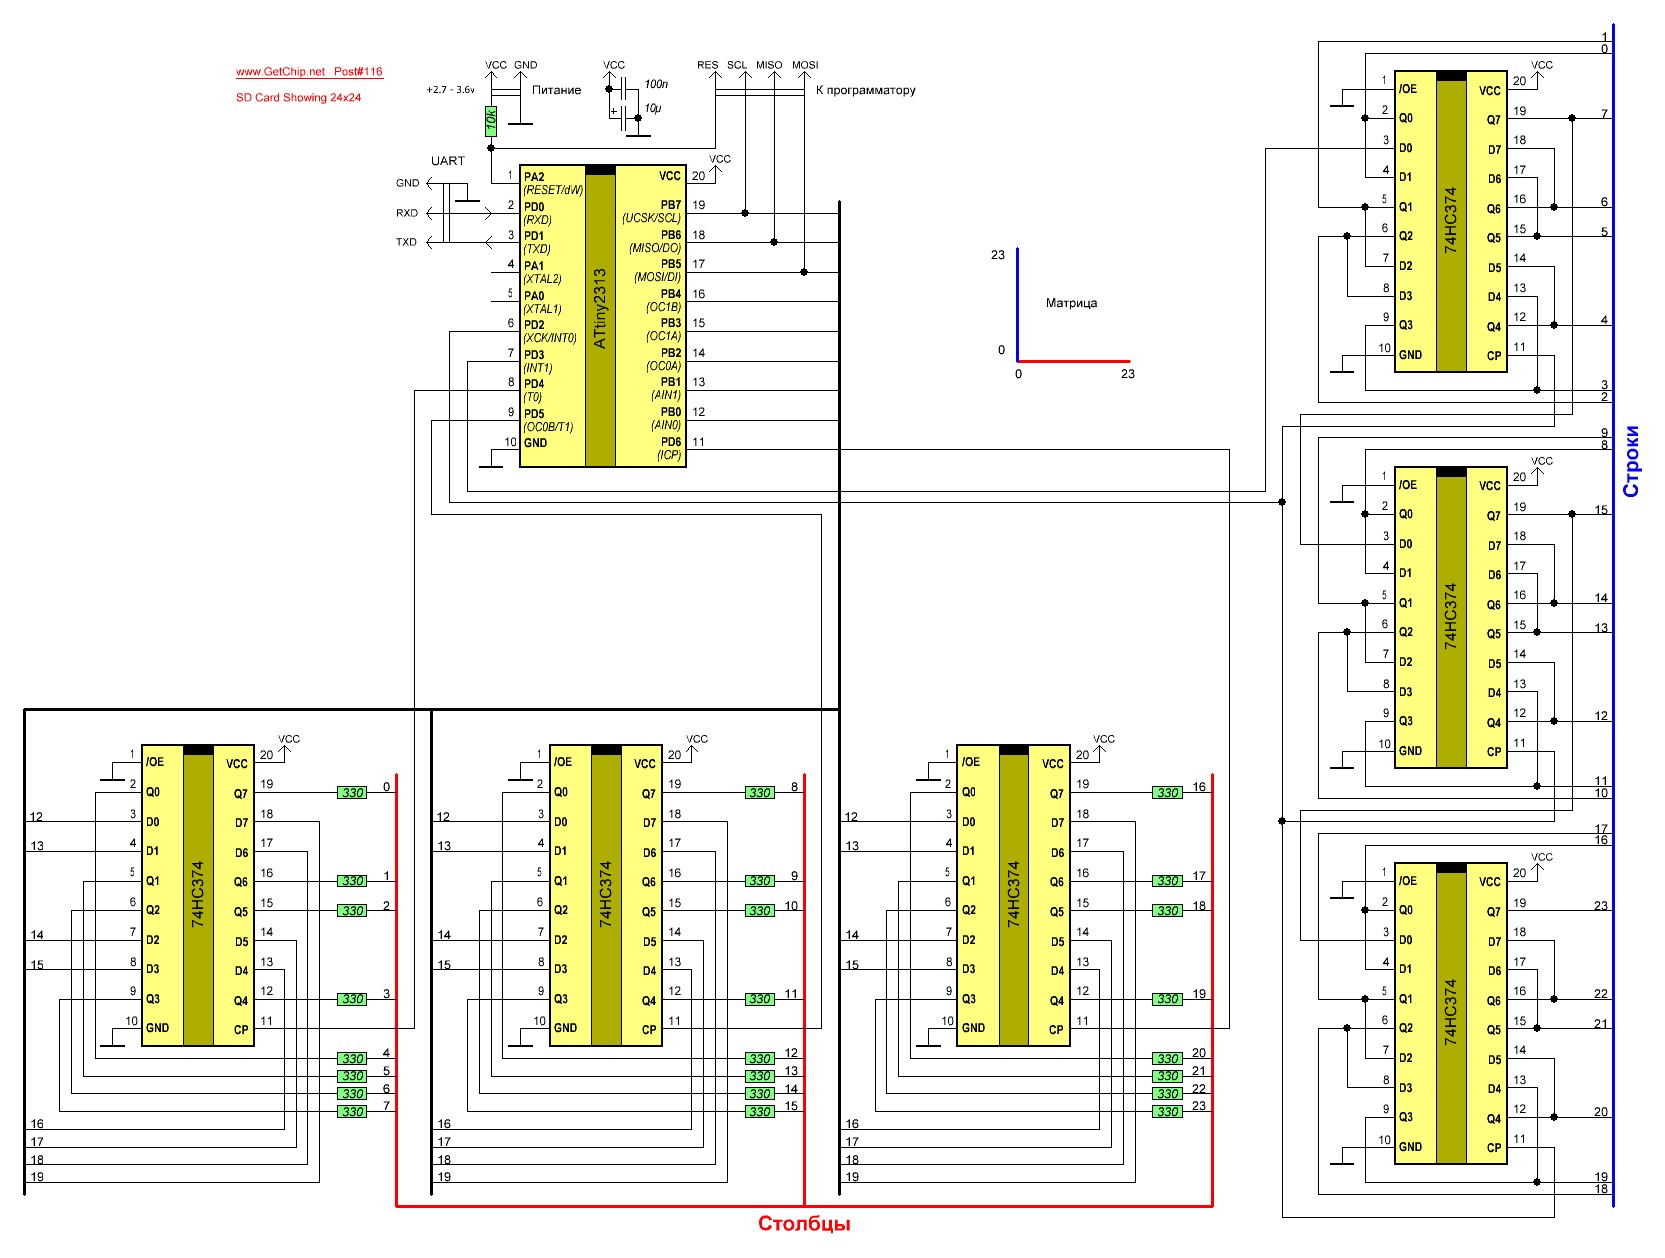The height and width of the screenshot is (1258, 1665).
Task: Click the matrix legend's red horizontal axis
Action: (1074, 361)
